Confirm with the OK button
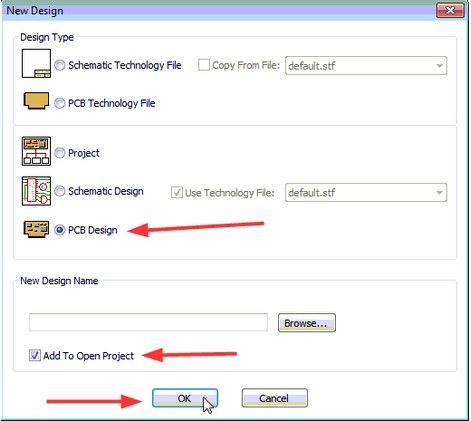Image resolution: width=471 pixels, height=421 pixels. (x=185, y=398)
